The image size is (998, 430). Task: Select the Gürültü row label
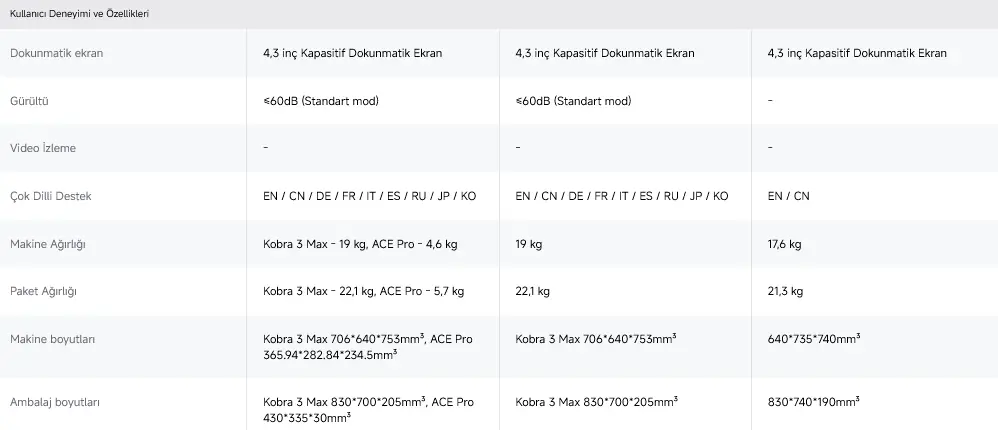point(29,101)
